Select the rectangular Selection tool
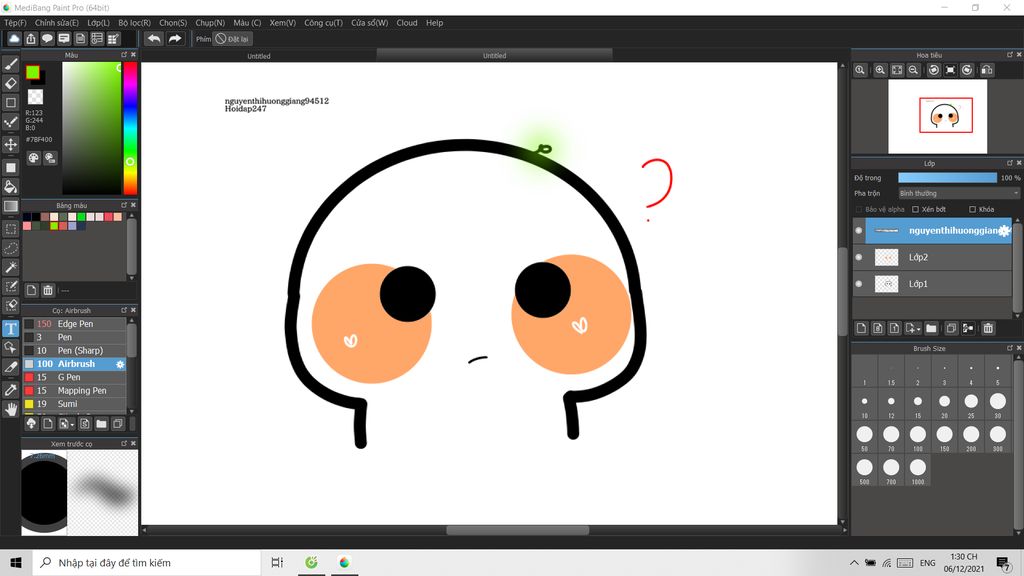 pos(10,229)
